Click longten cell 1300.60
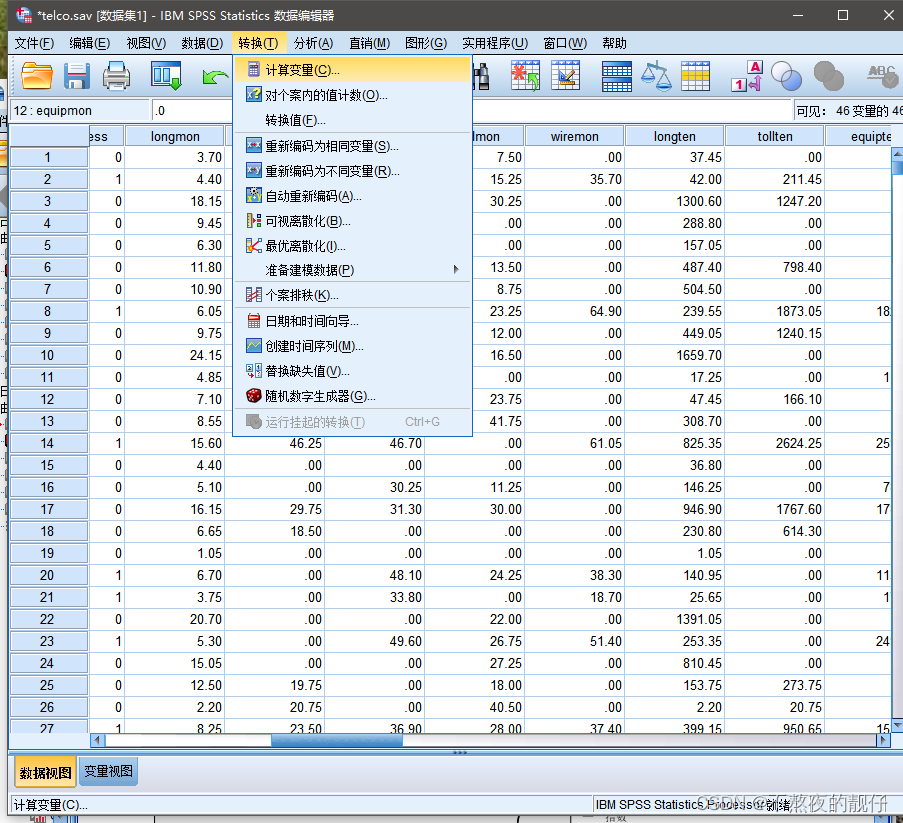Screen dimensions: 903x823 click(674, 202)
